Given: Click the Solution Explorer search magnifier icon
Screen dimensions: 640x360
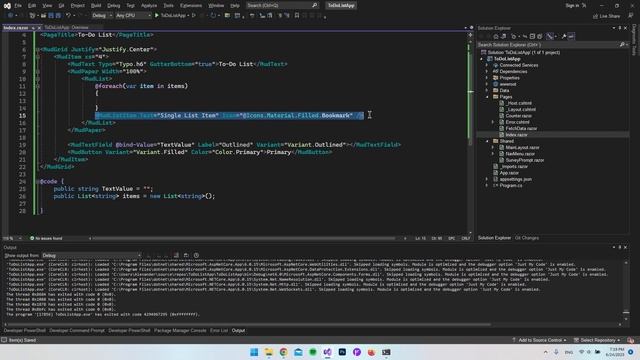Looking at the screenshot, I should 622,44.
